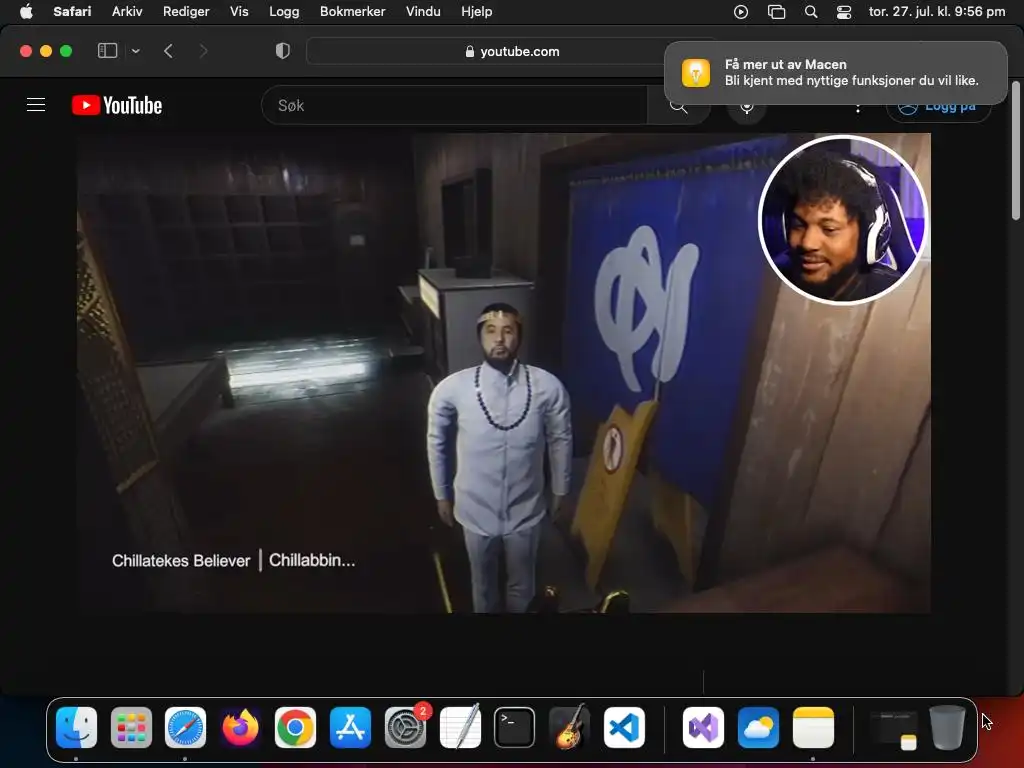Click the minimized window in the Dock
The width and height of the screenshot is (1024, 768).
[893, 728]
